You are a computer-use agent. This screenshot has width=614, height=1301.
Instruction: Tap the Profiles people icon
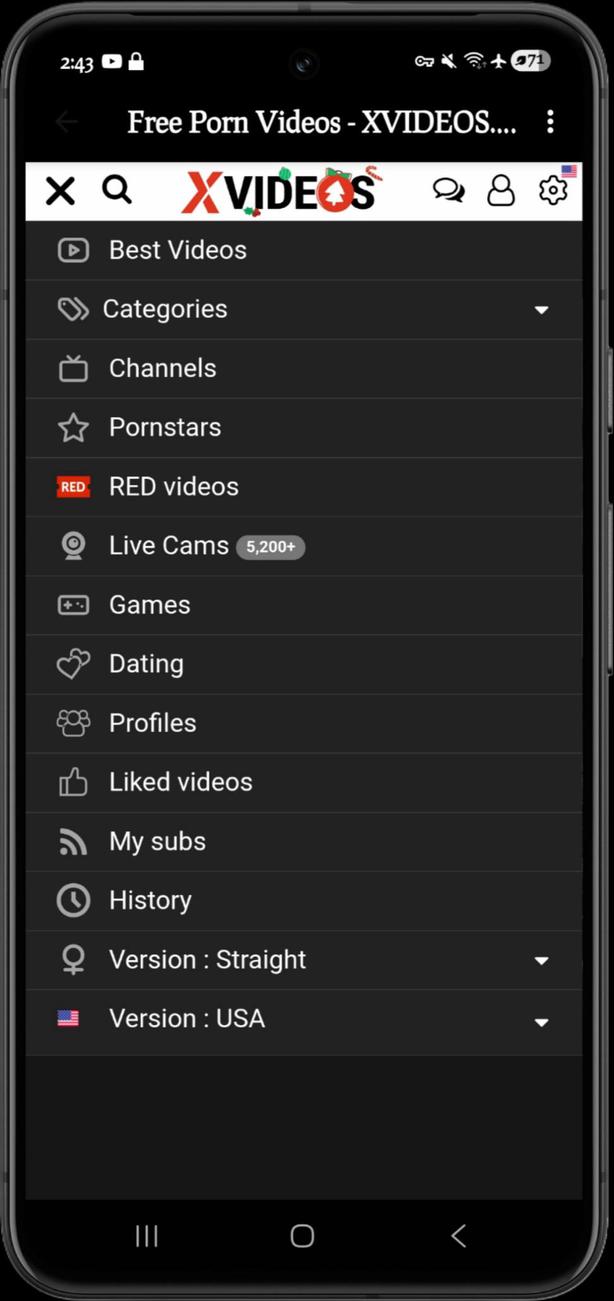tap(73, 723)
